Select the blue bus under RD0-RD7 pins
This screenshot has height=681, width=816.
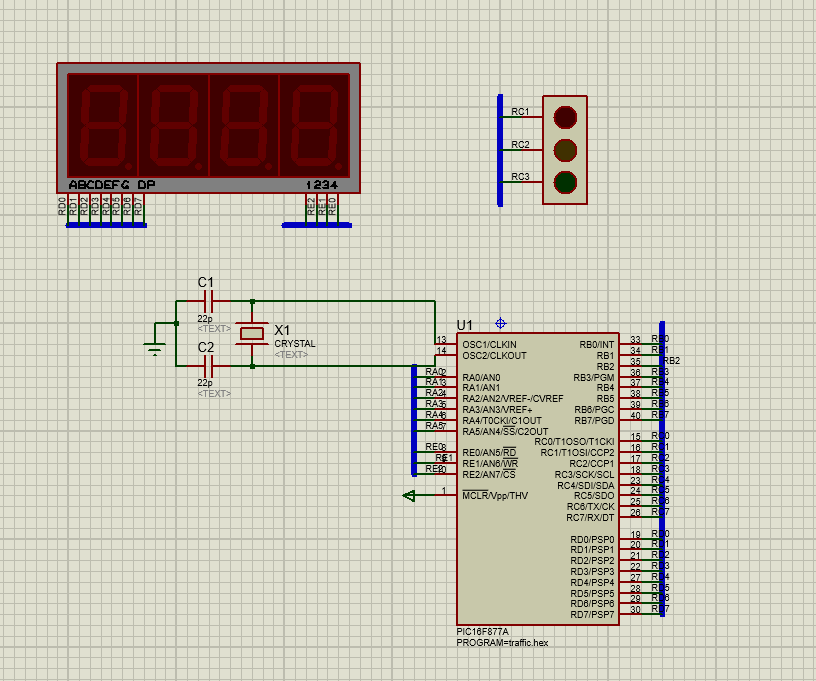click(106, 225)
